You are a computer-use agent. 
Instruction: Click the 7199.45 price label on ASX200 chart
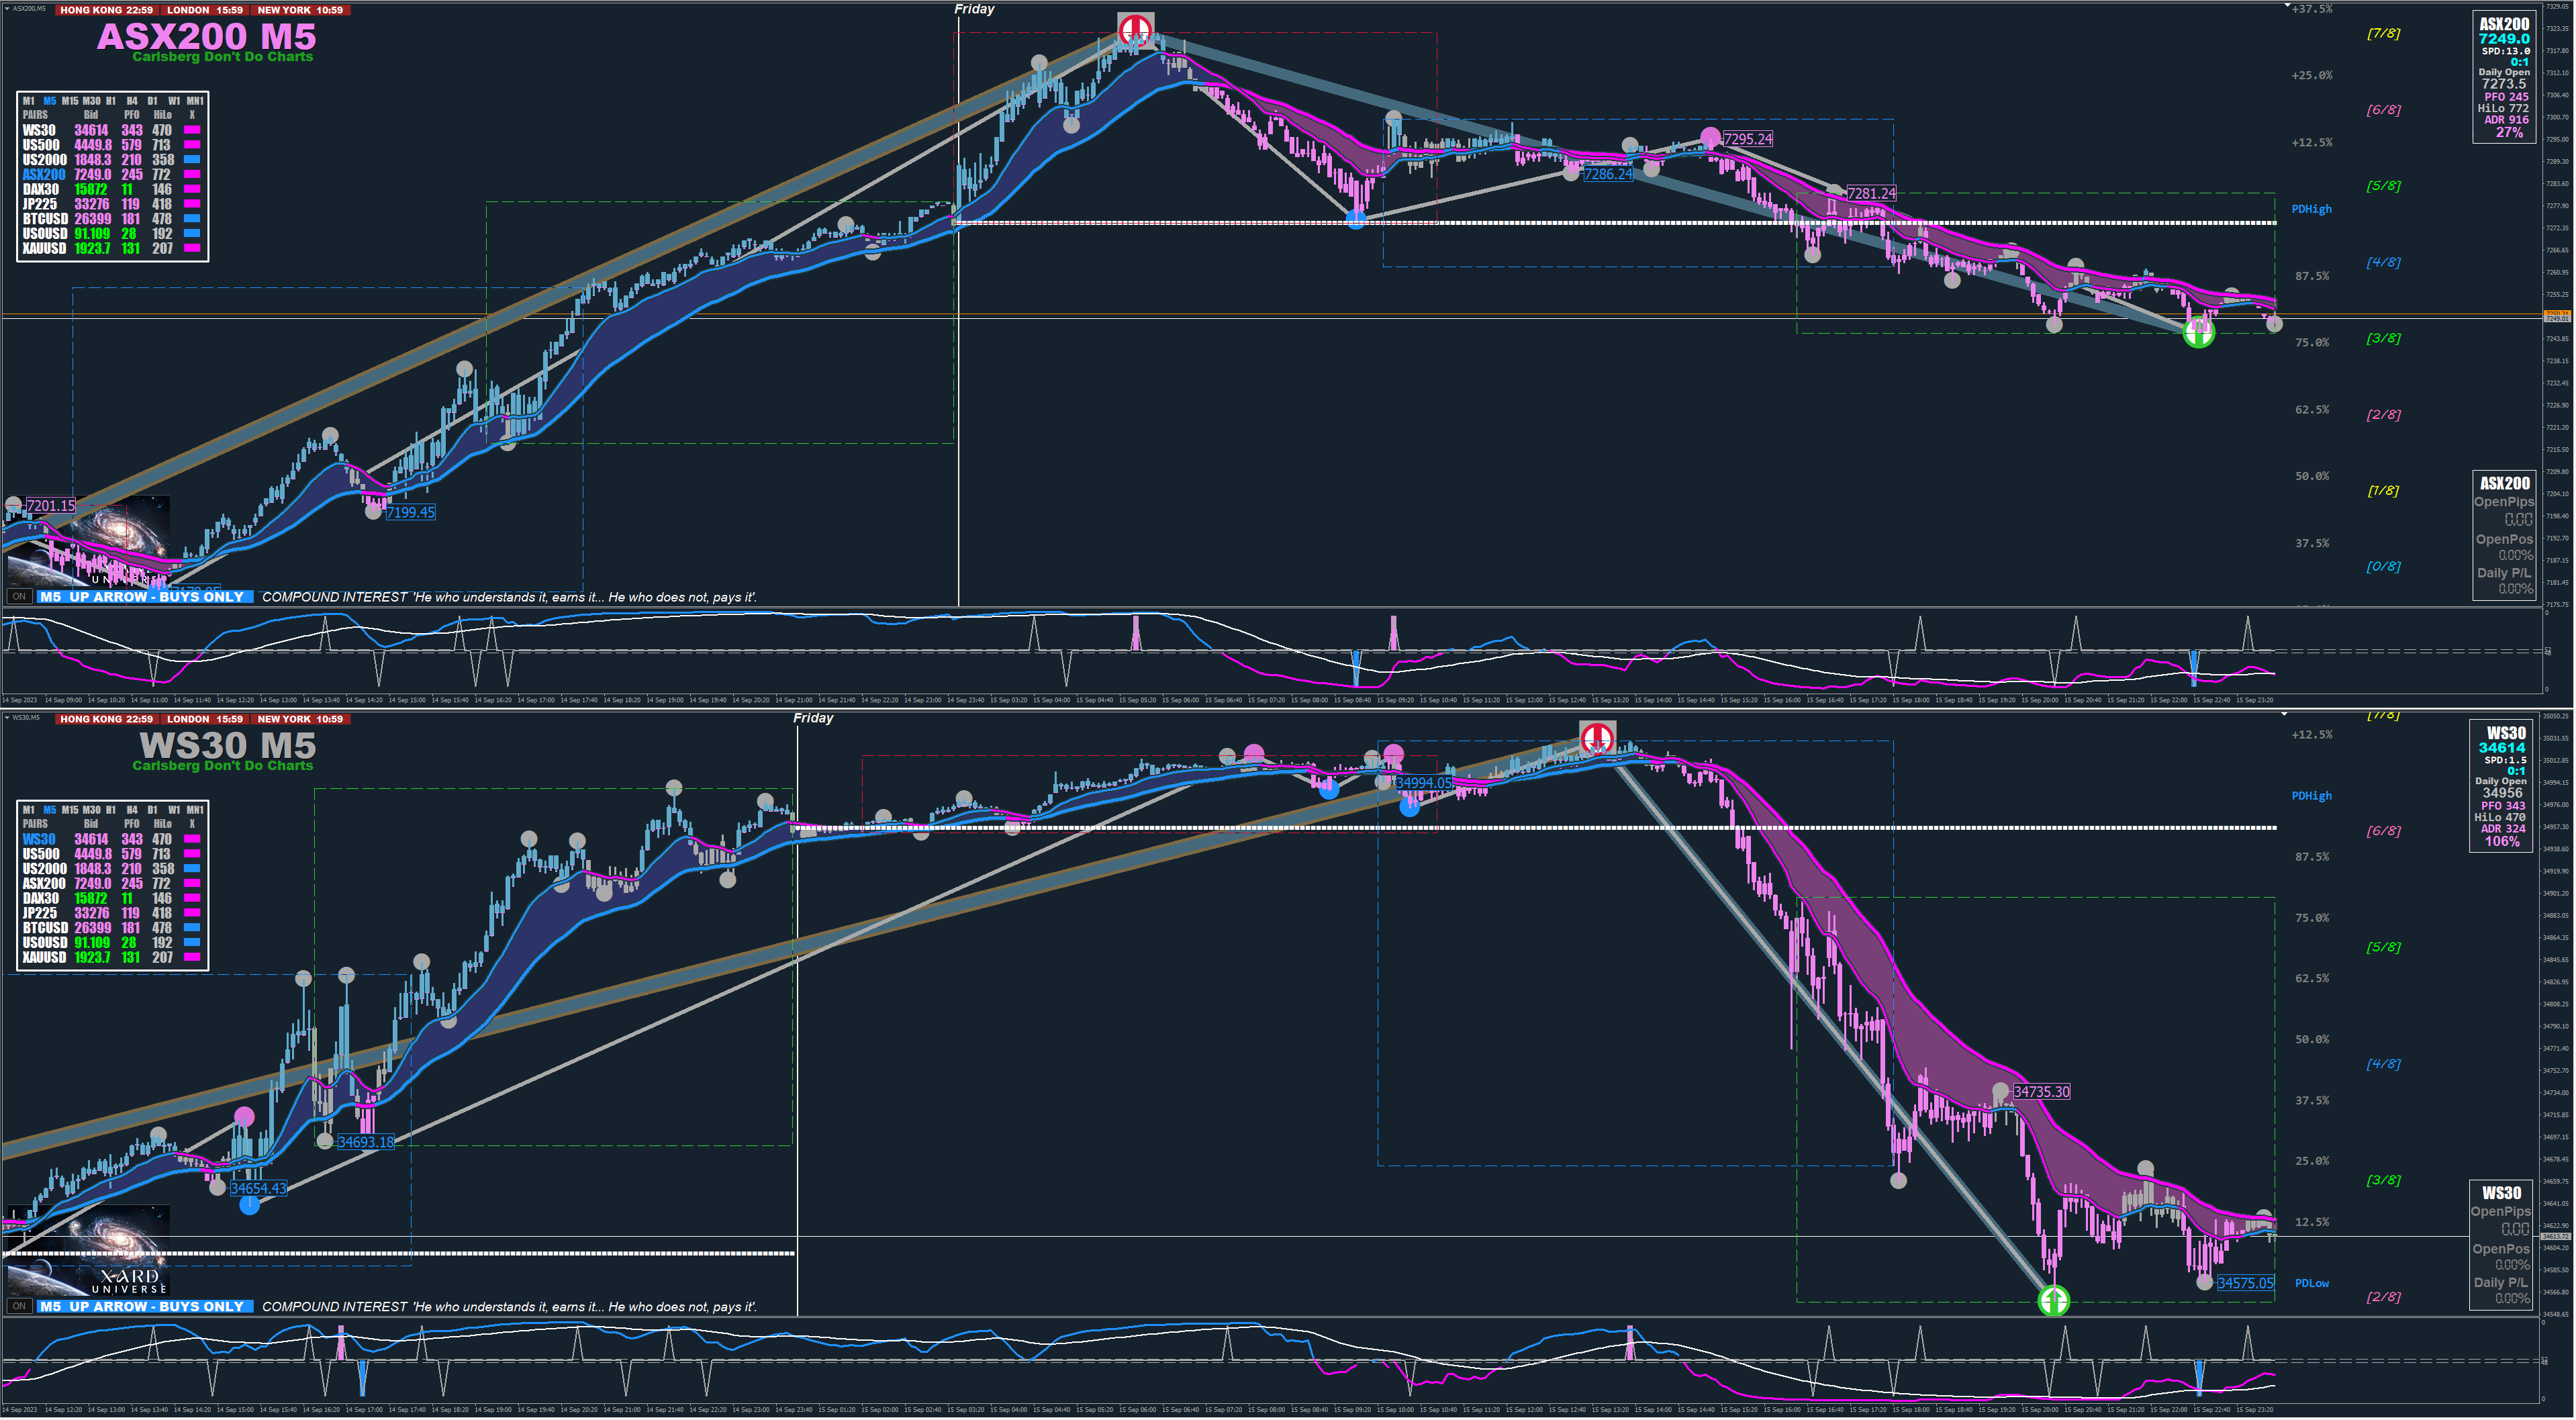410,513
